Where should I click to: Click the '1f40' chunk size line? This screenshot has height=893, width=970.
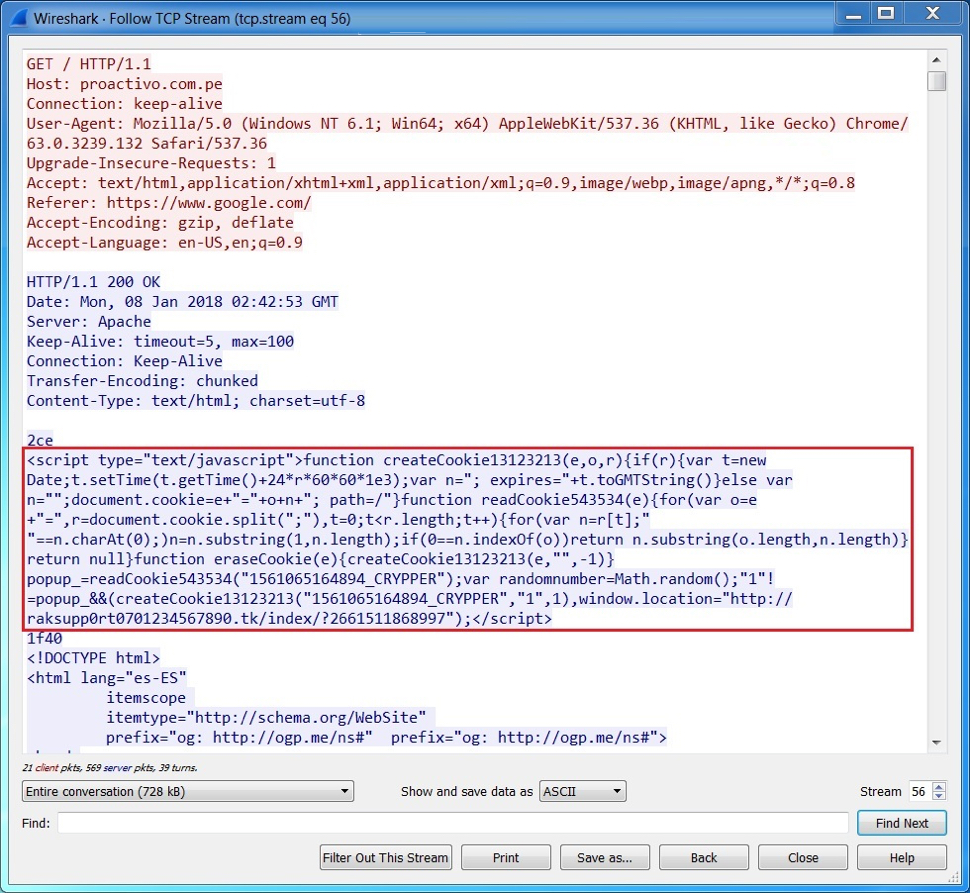45,638
